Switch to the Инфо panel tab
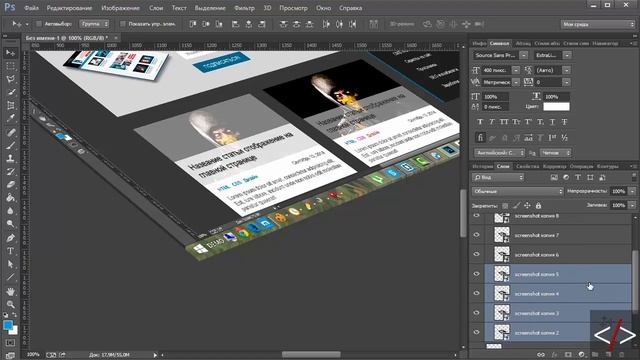 (479, 43)
